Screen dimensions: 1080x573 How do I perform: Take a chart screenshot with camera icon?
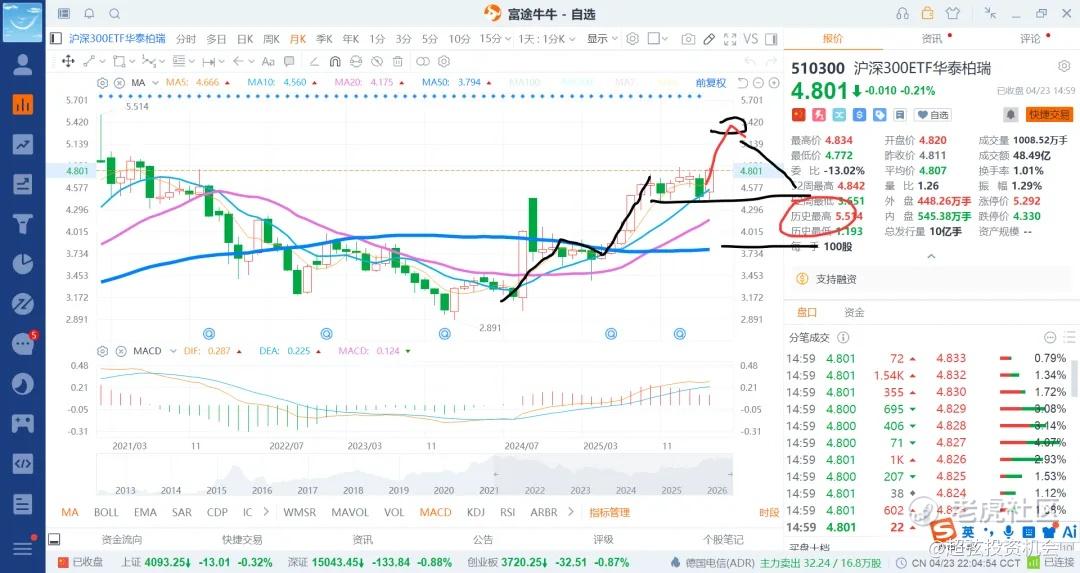[x=688, y=39]
